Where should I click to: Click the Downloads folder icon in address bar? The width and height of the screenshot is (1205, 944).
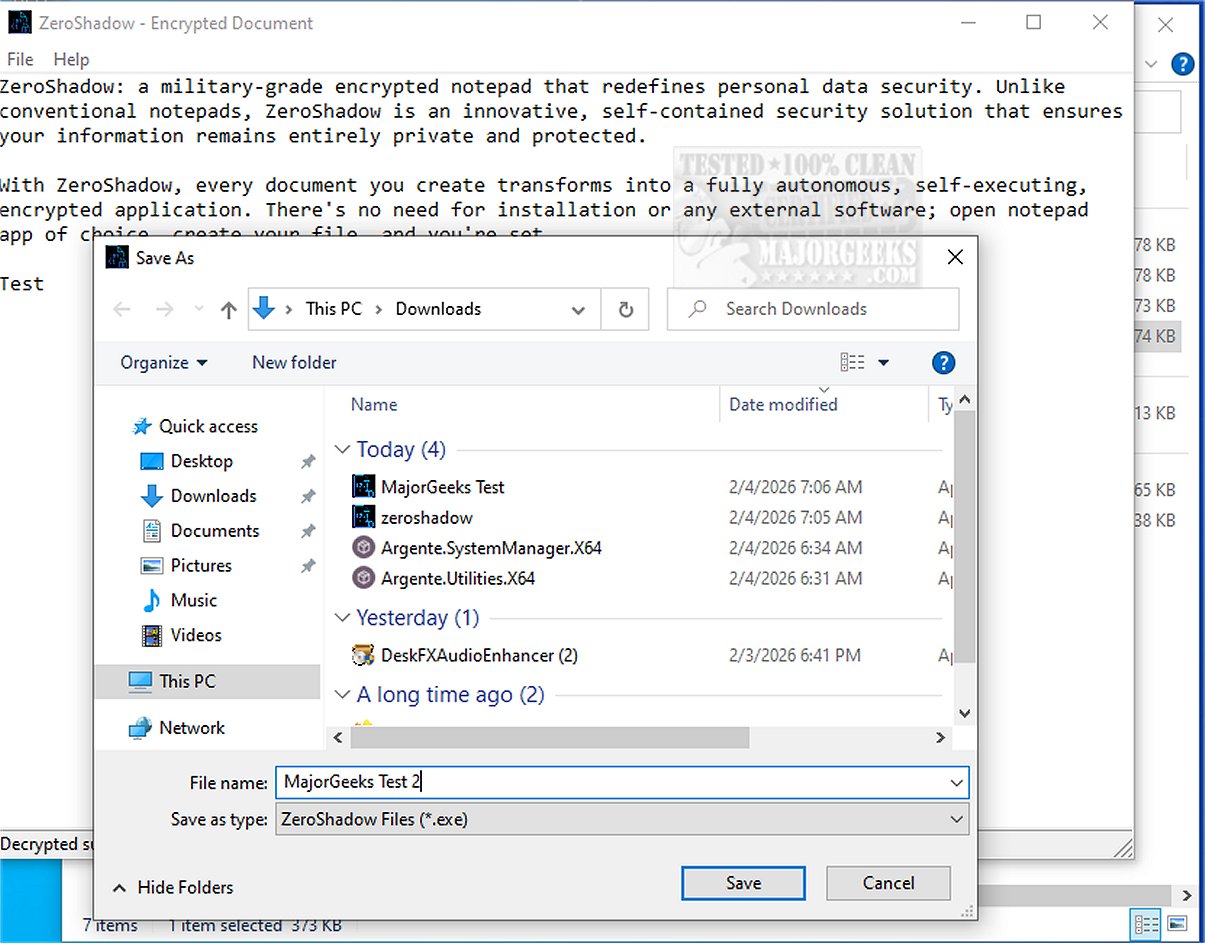[264, 309]
